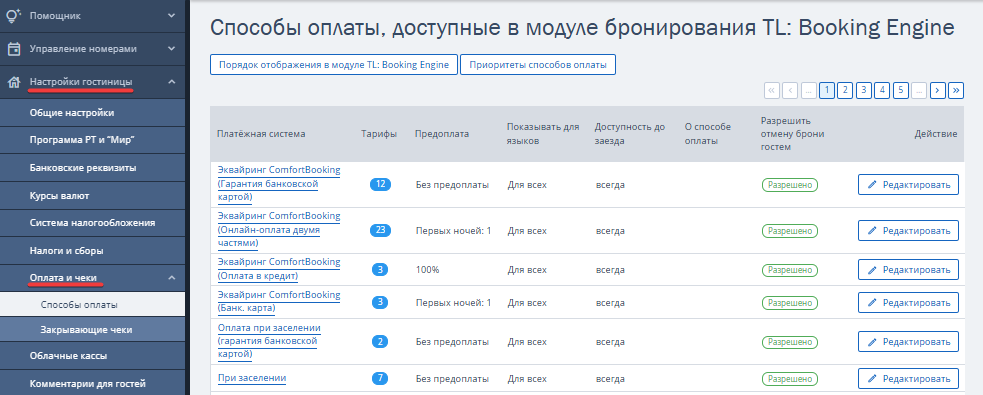Open Эквайринг ComfortBooking (Гарантия банковской картой) link
The height and width of the screenshot is (395, 983).
279,184
